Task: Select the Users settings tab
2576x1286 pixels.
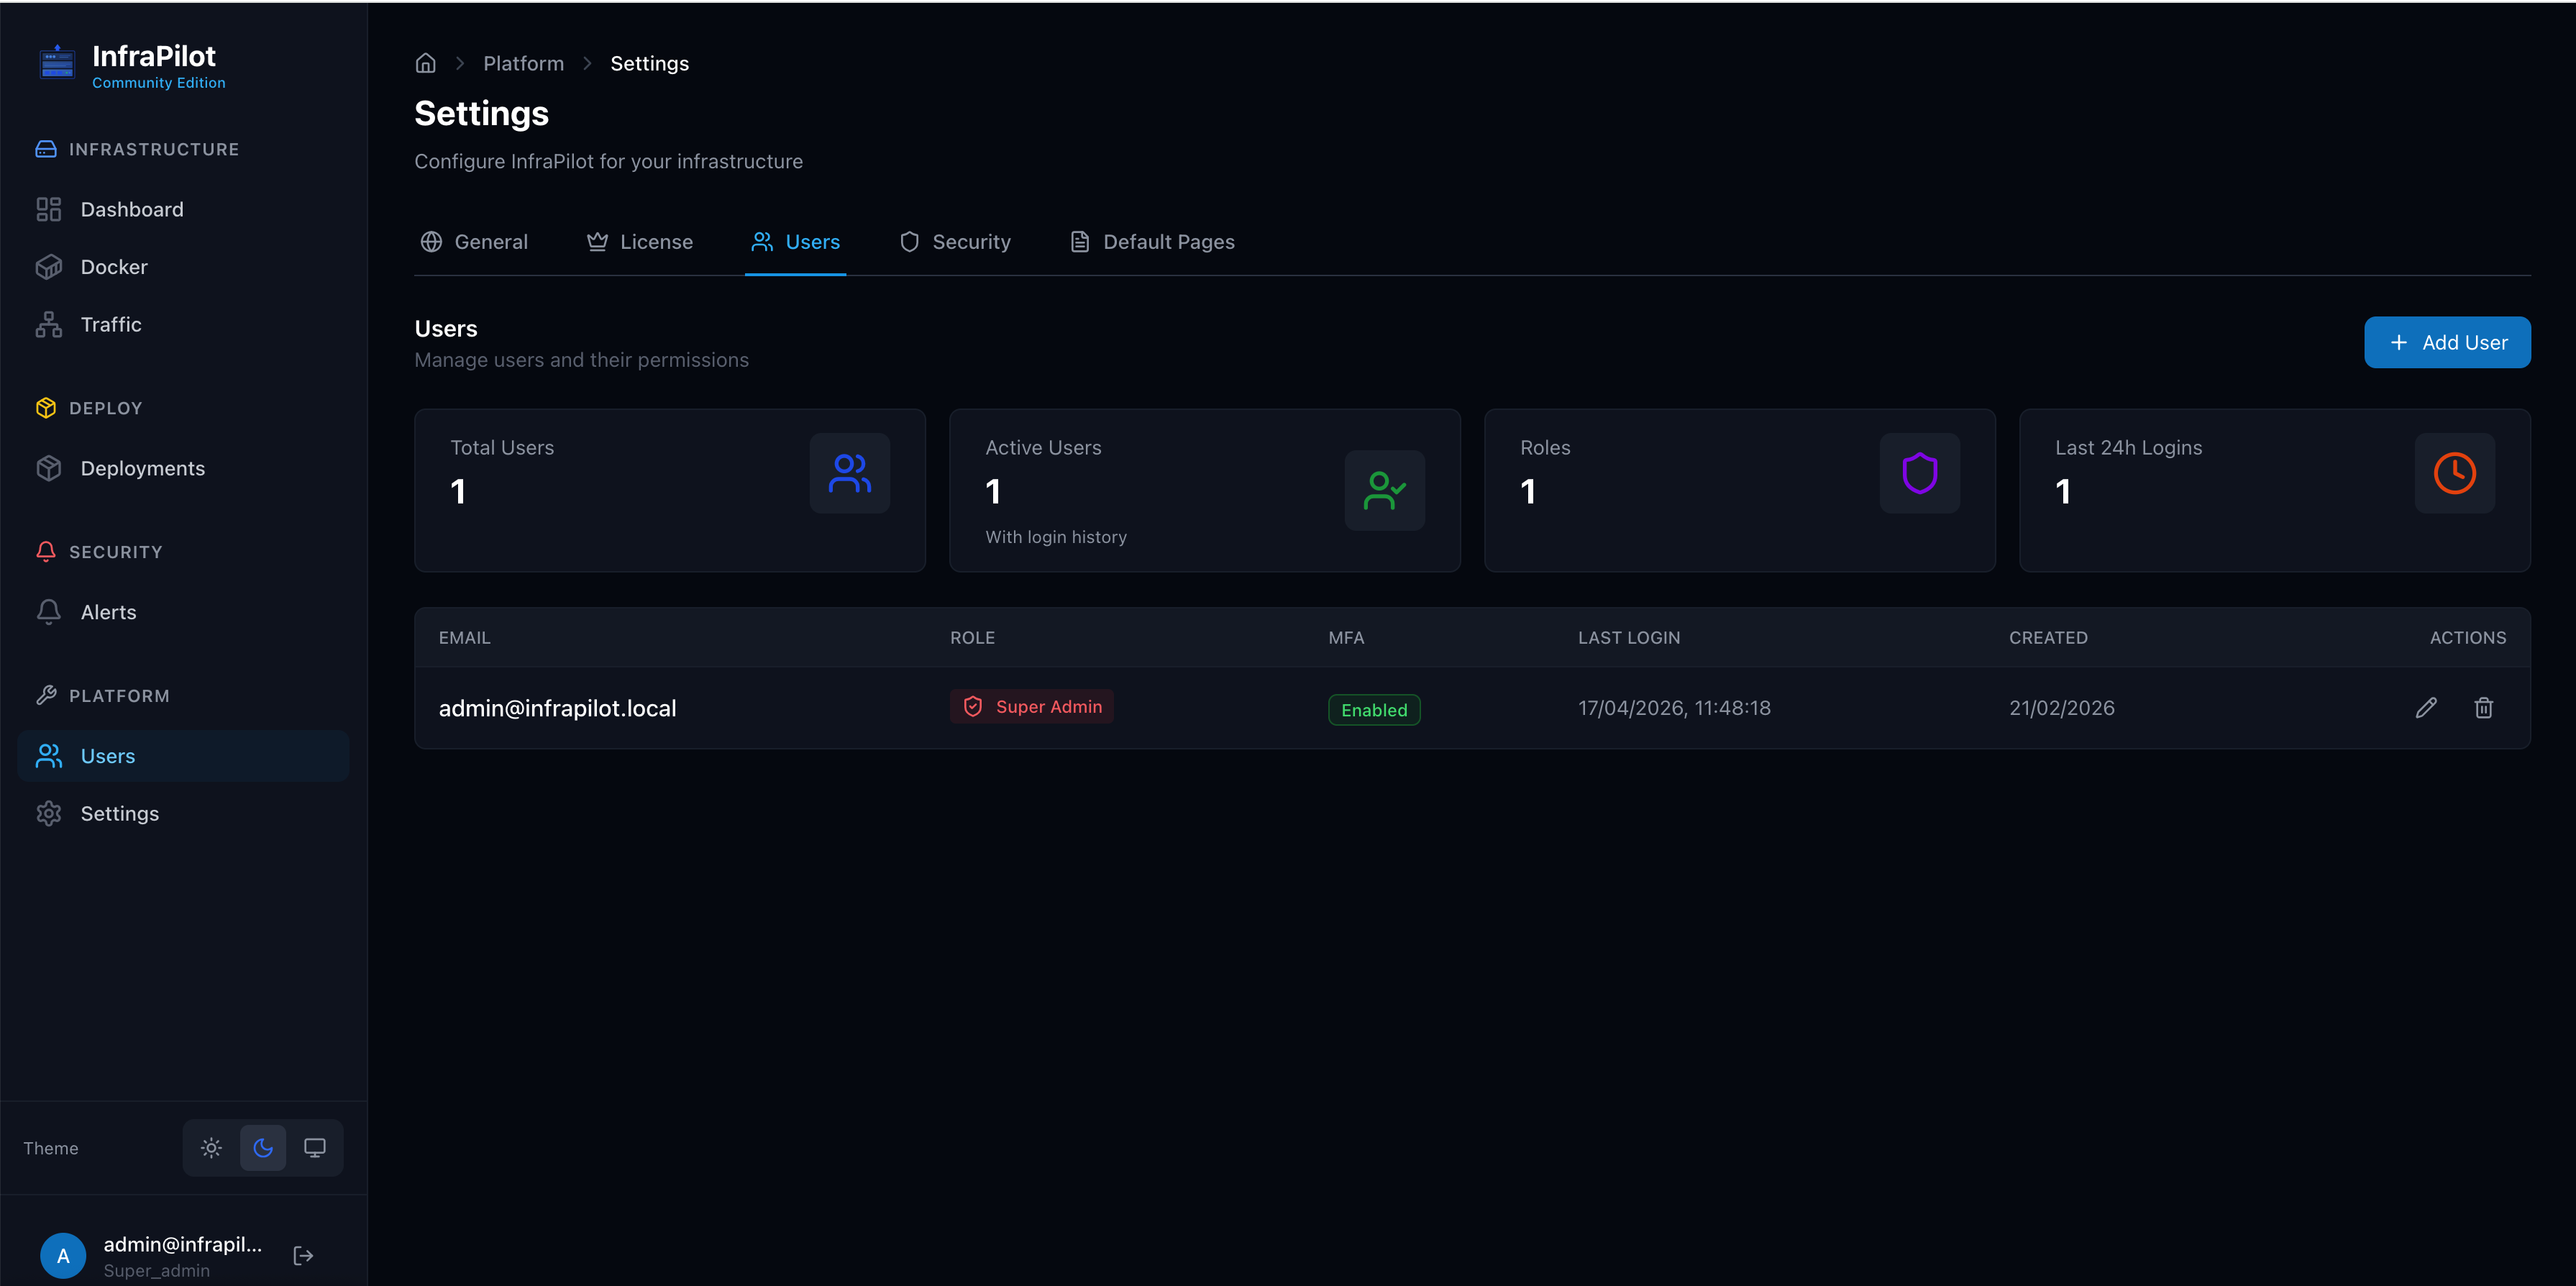Action: pos(796,242)
